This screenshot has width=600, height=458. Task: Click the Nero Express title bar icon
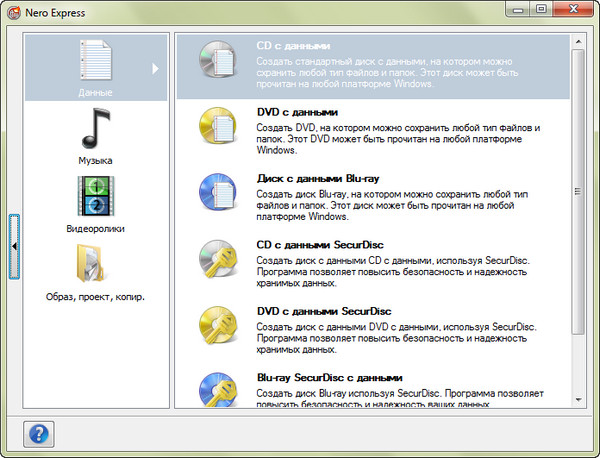tap(14, 11)
